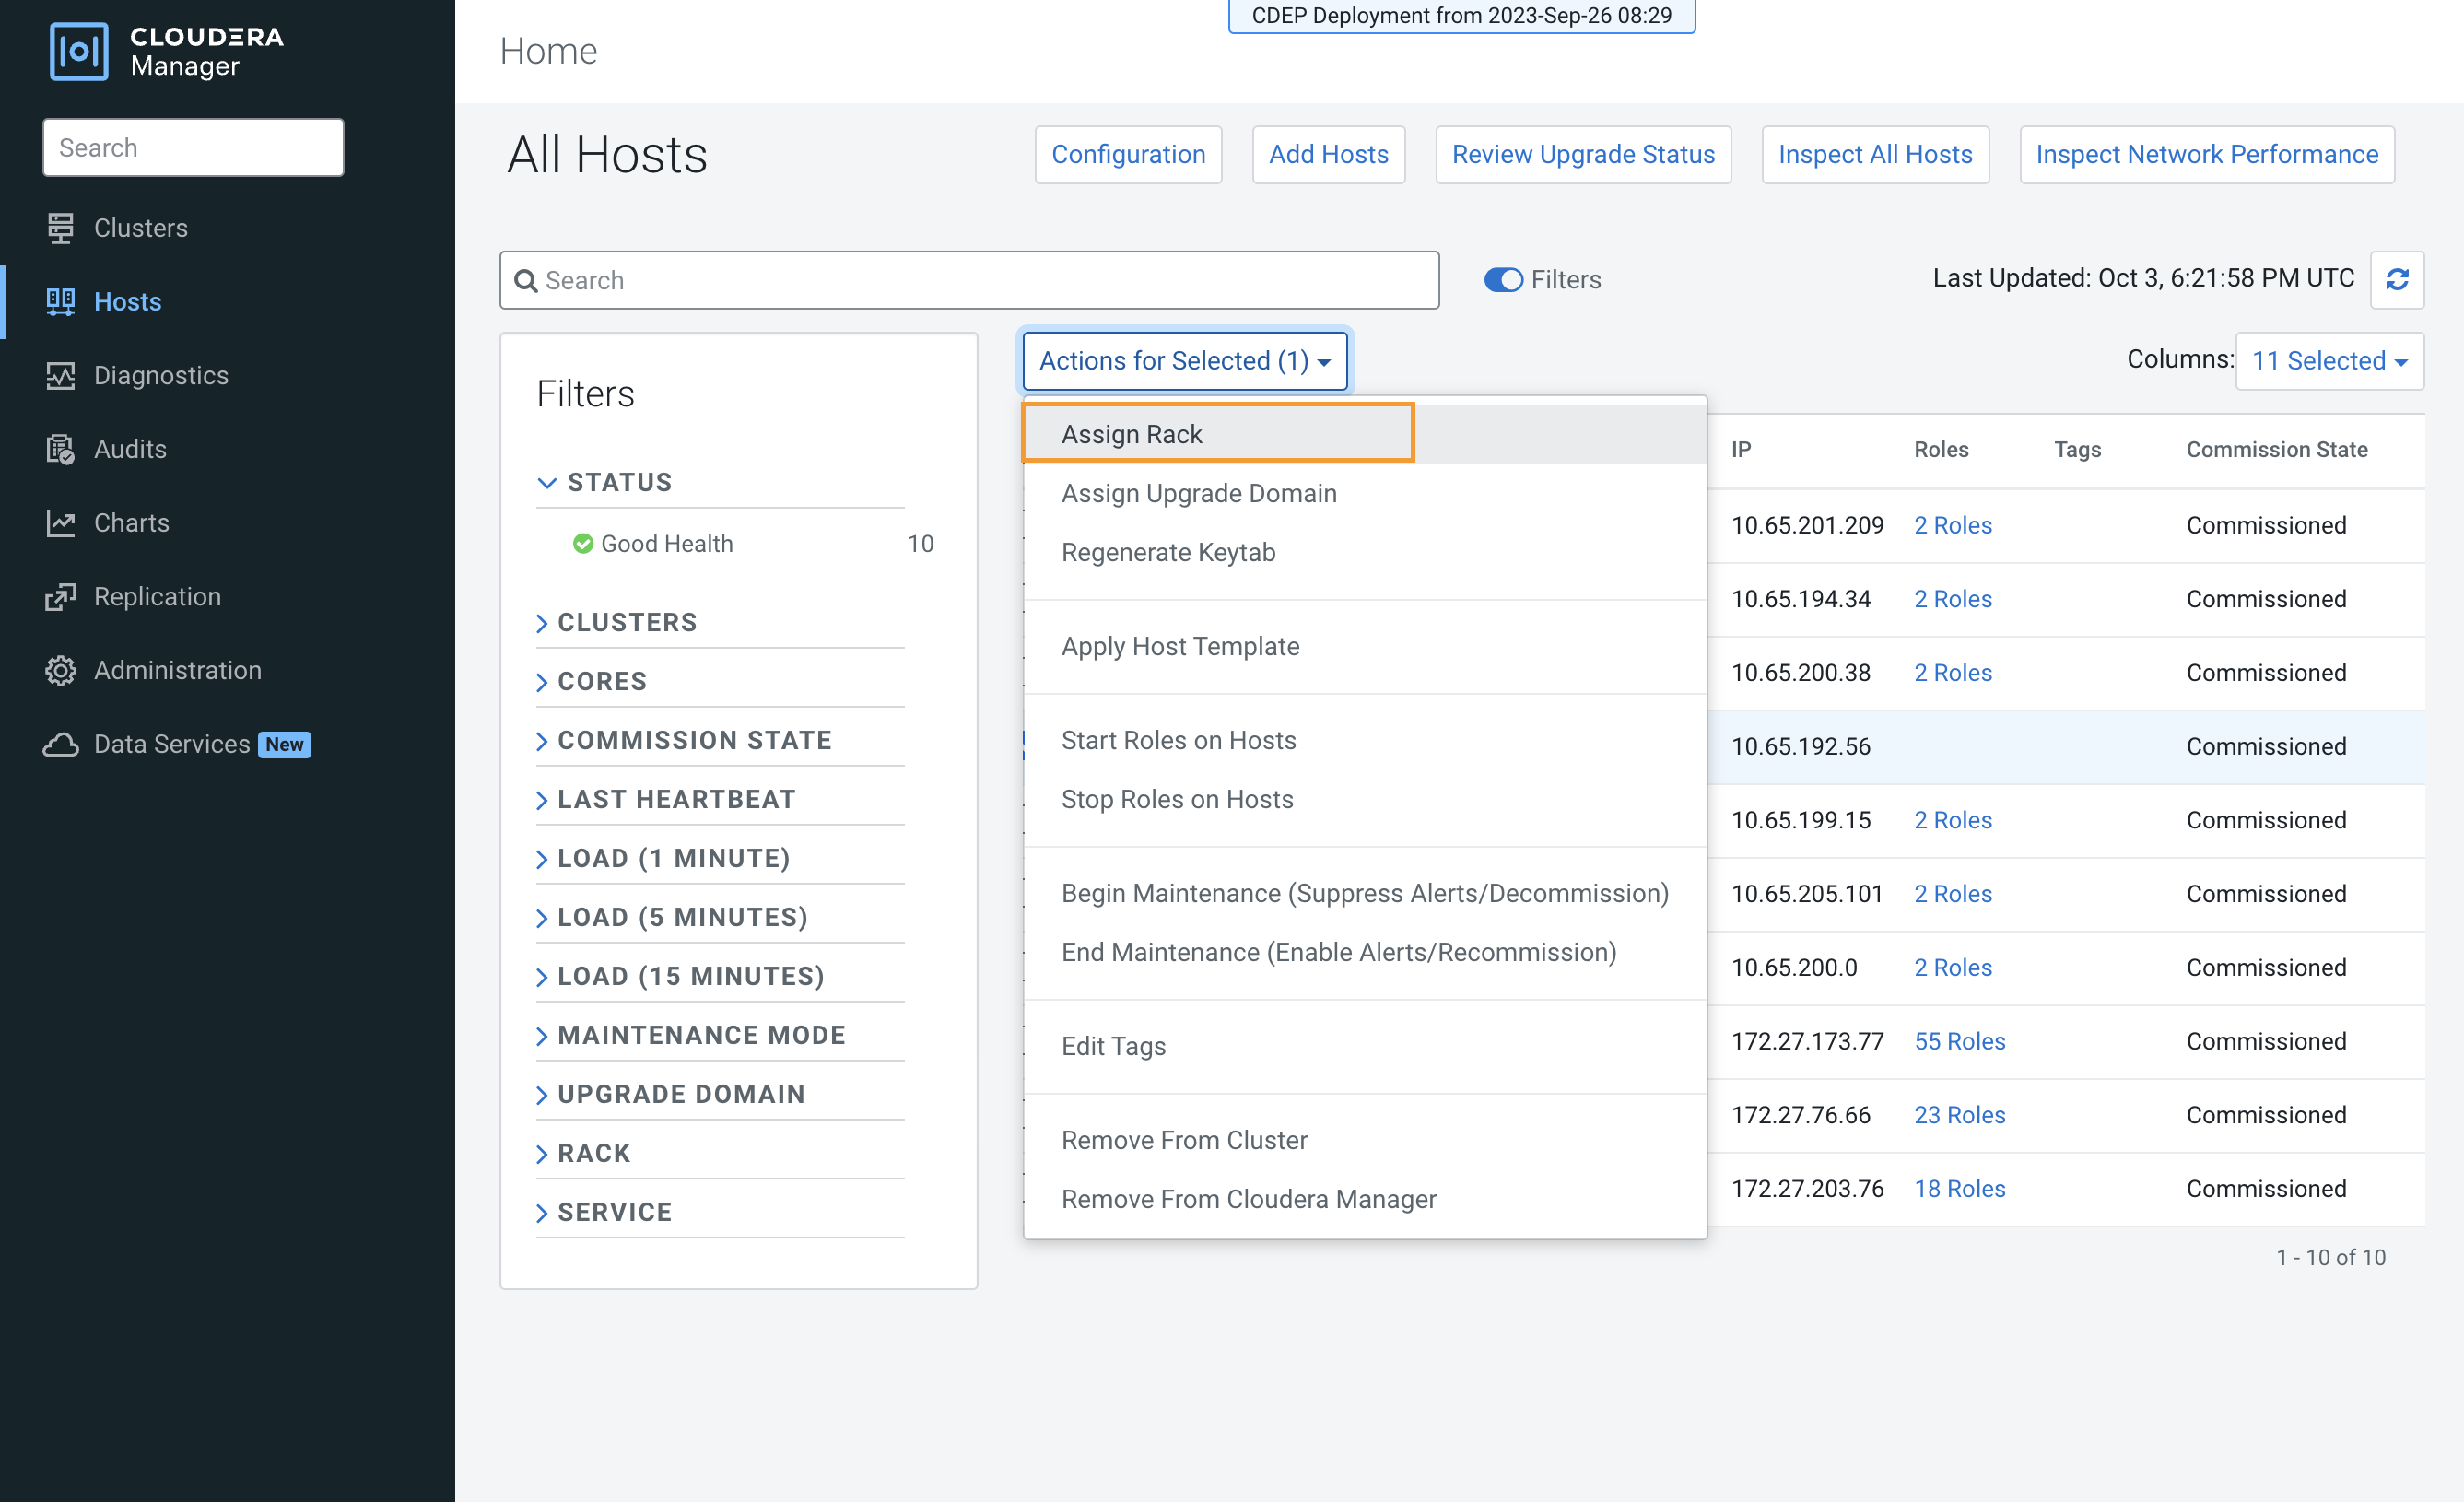Click the Replication sidebar icon

(60, 597)
